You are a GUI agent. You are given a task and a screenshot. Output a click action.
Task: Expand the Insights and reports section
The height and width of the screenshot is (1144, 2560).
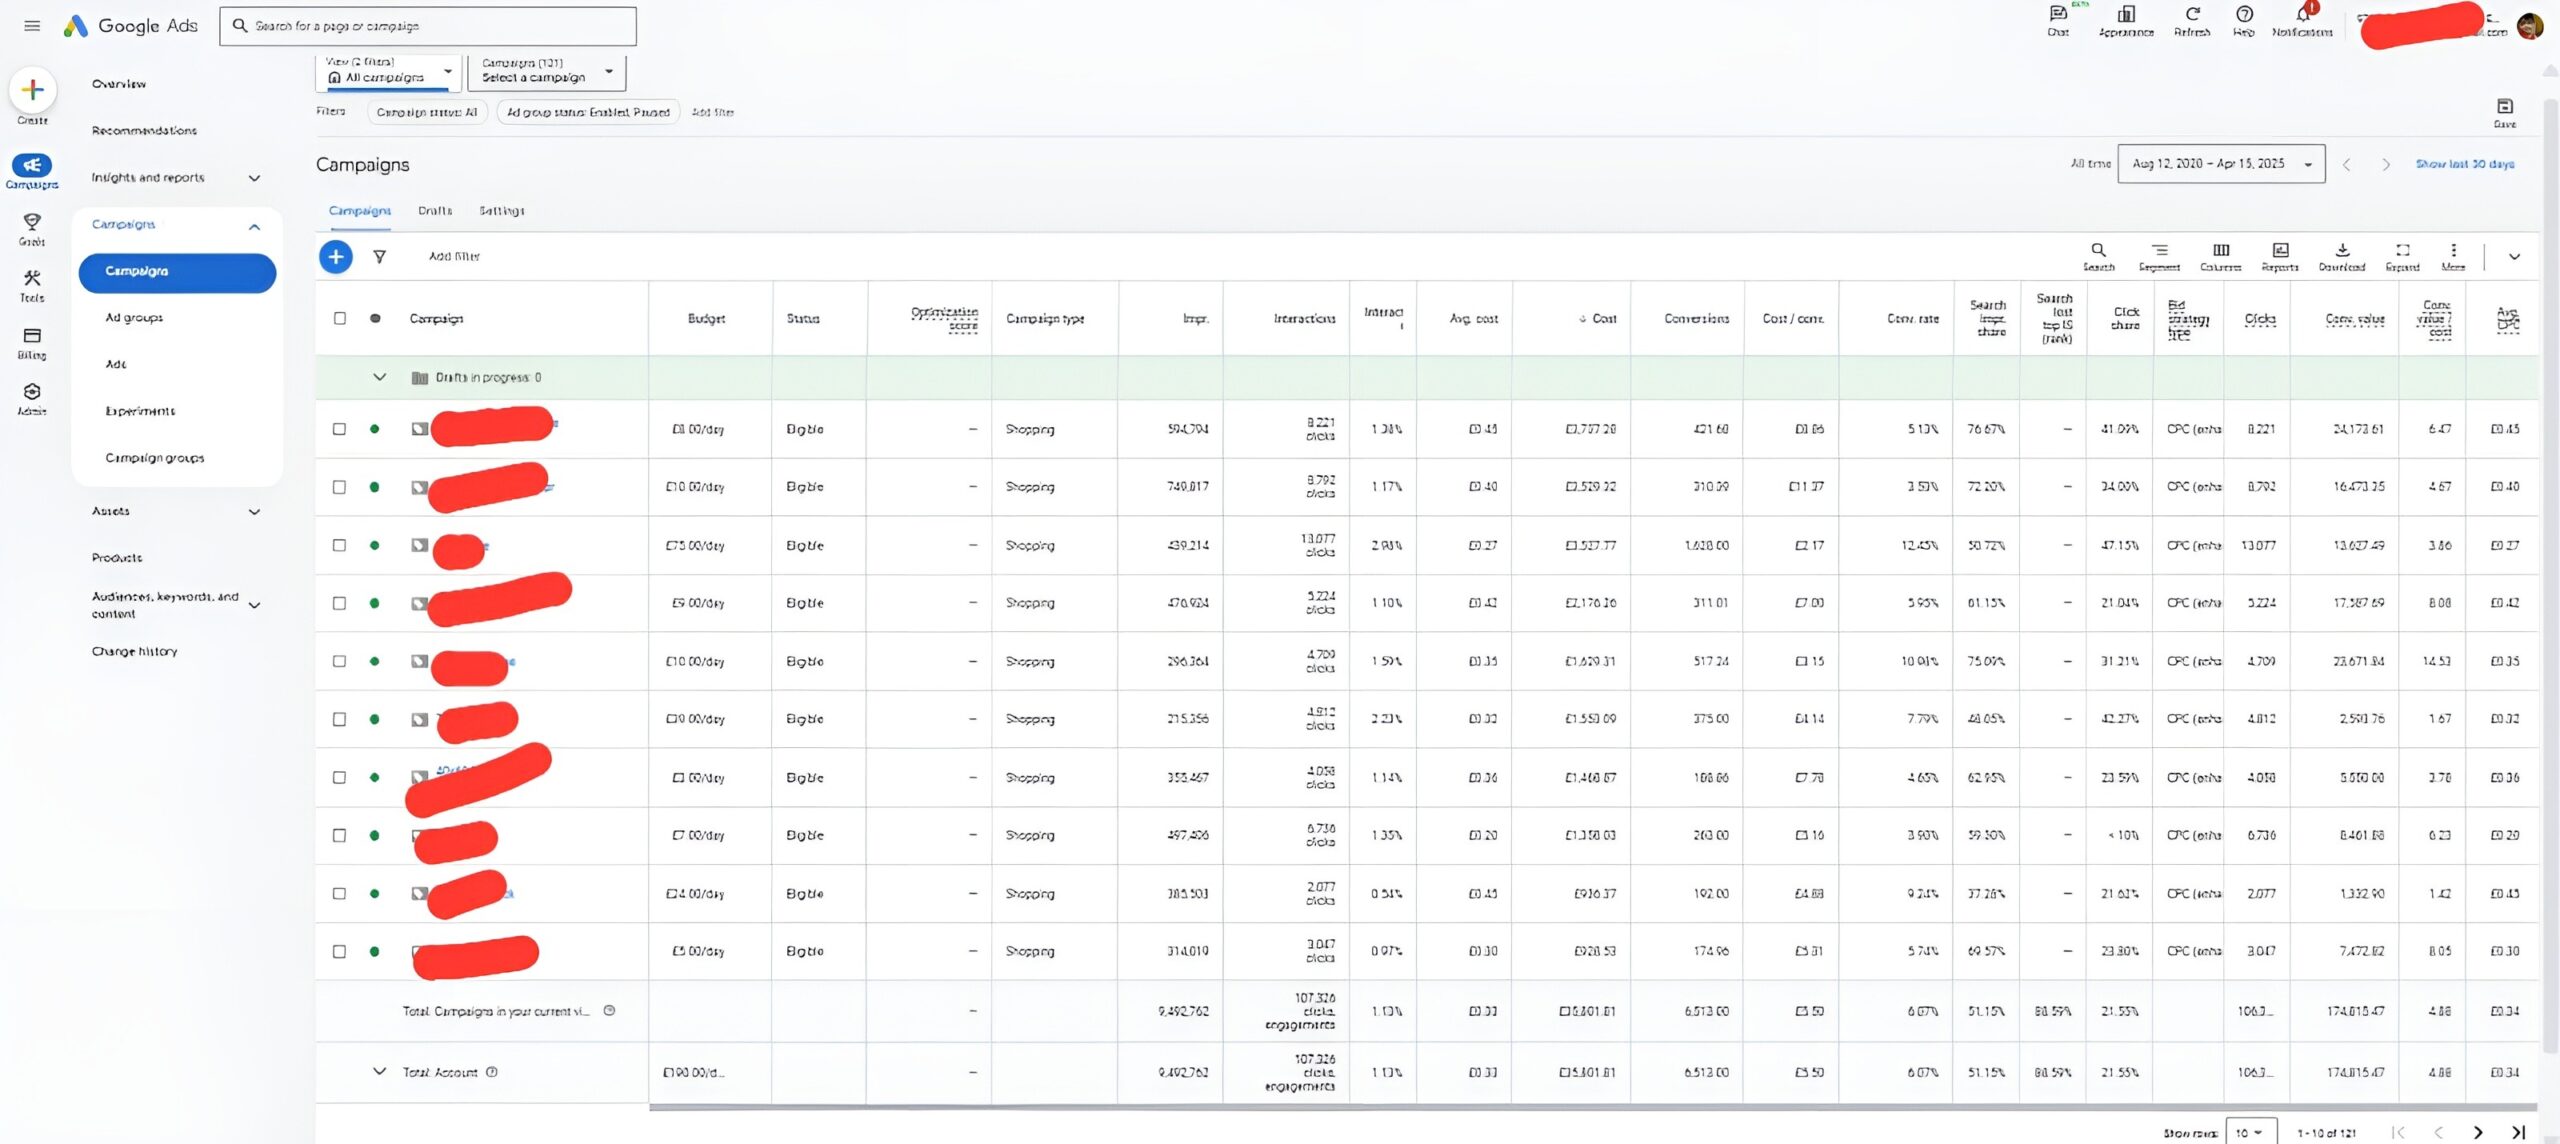tap(254, 178)
